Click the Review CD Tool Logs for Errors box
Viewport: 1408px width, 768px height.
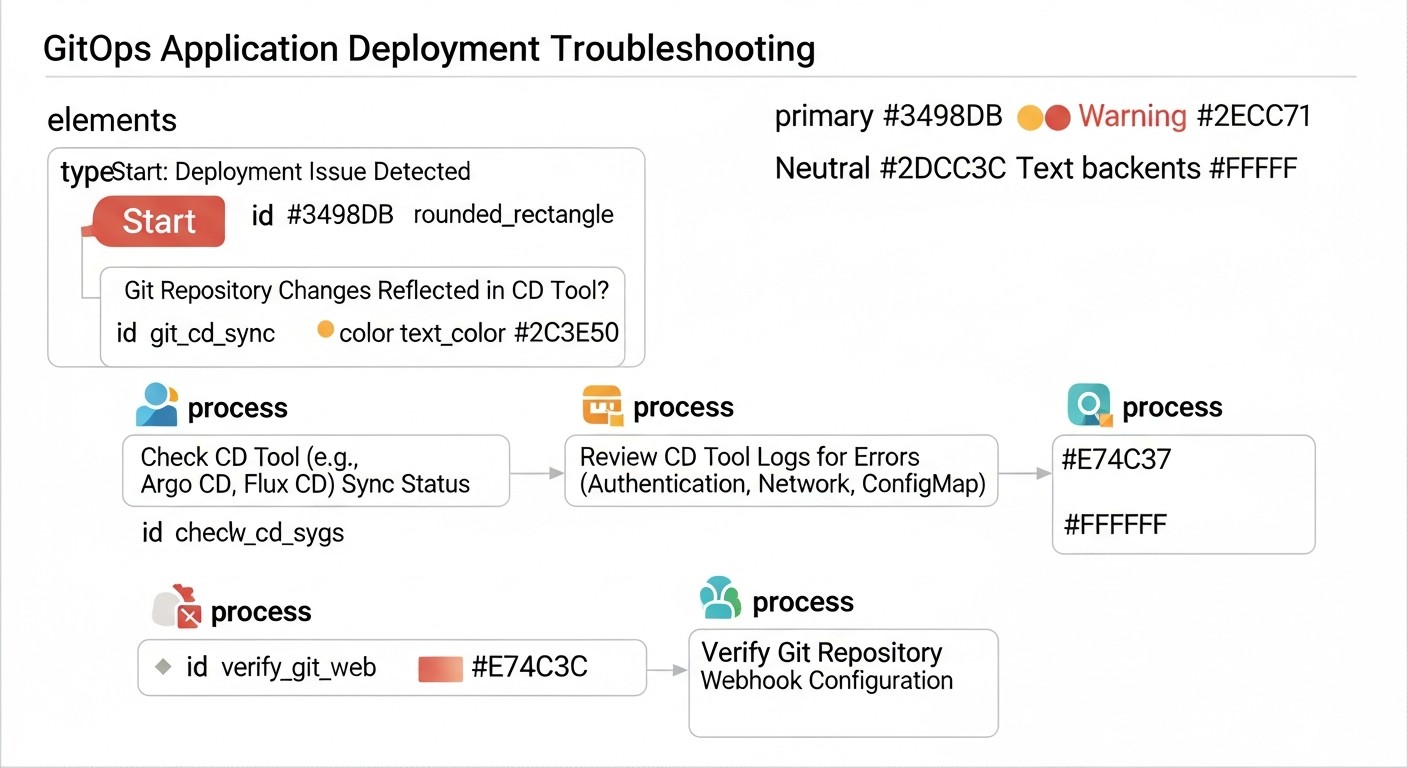tap(781, 470)
